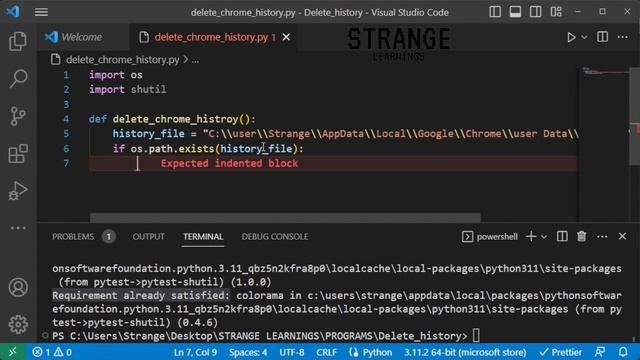Click the problems count badge 1
This screenshot has width=640, height=360.
pos(109,237)
